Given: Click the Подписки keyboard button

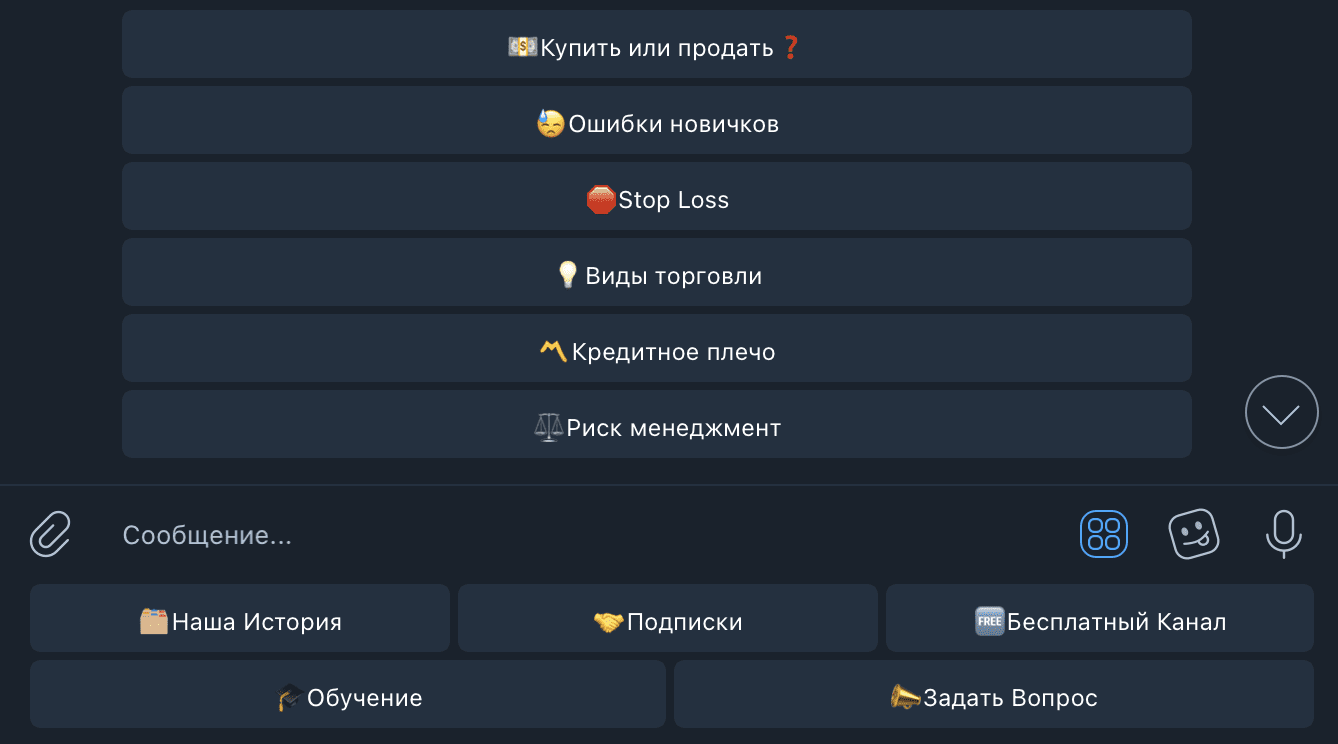Looking at the screenshot, I should pos(667,622).
